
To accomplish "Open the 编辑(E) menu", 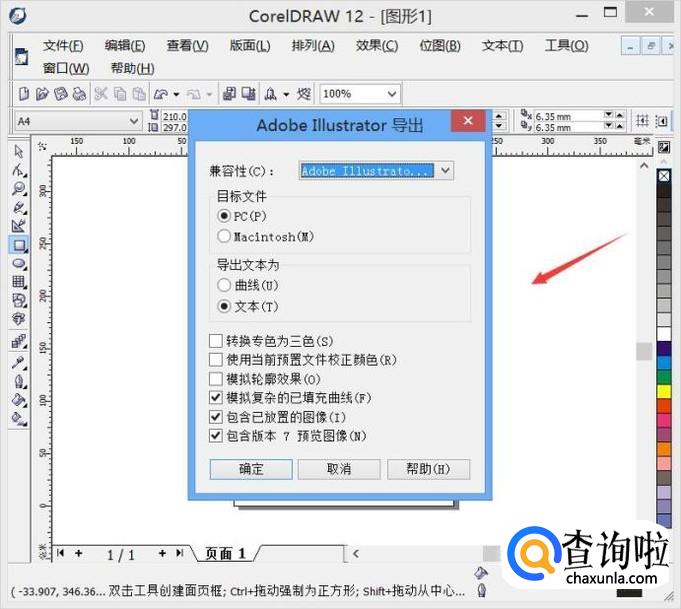I will [x=125, y=46].
